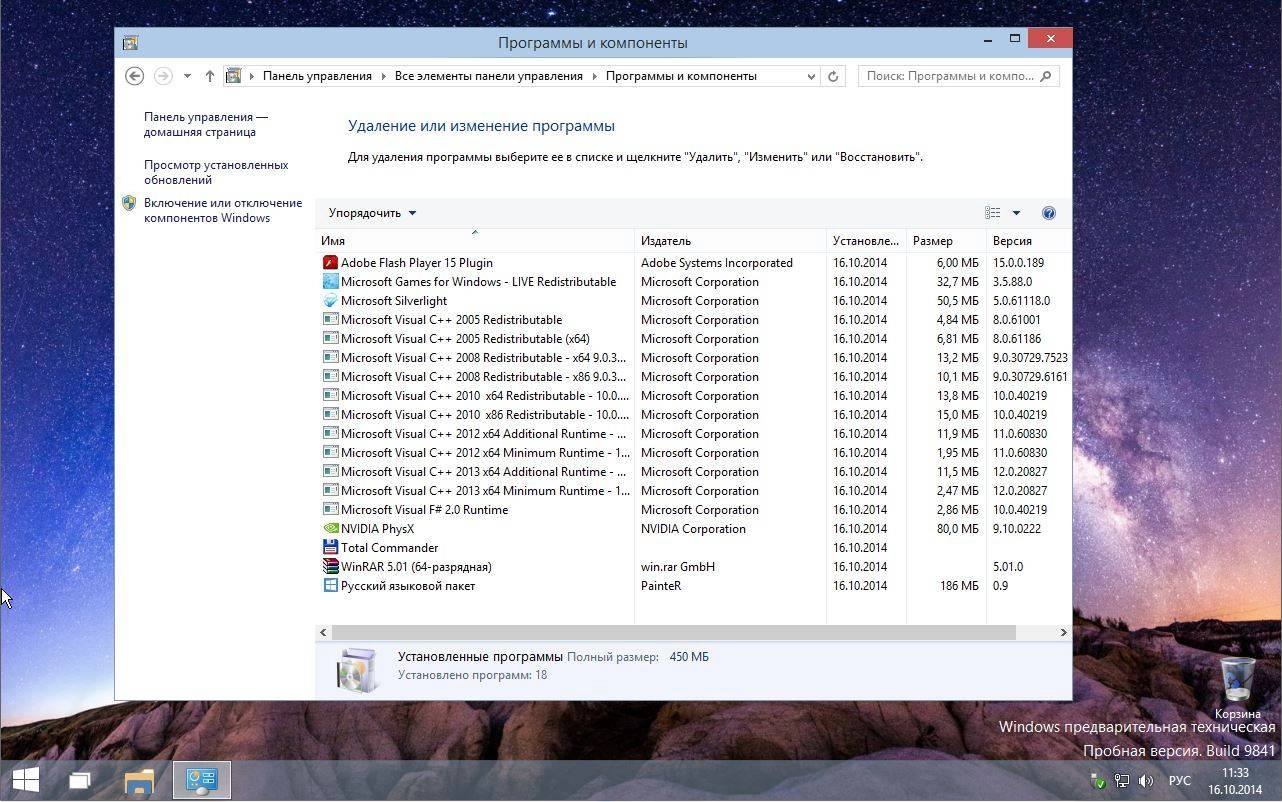The image size is (1282, 802).
Task: Go forward using the forward arrow
Action: (x=163, y=76)
